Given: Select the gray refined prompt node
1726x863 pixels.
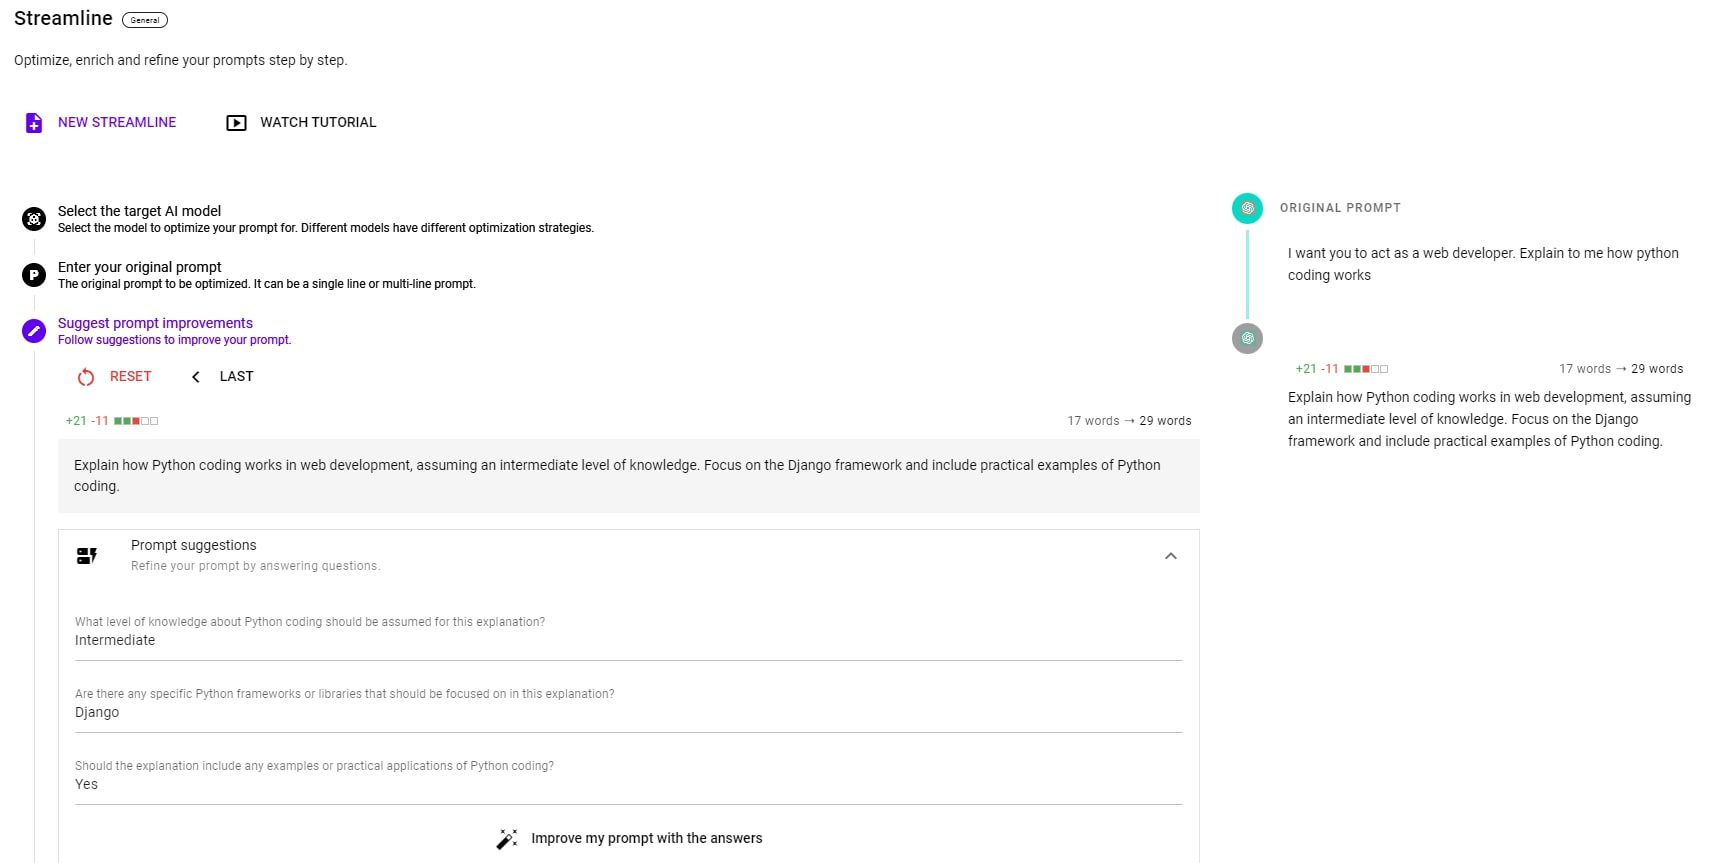Looking at the screenshot, I should [1246, 338].
